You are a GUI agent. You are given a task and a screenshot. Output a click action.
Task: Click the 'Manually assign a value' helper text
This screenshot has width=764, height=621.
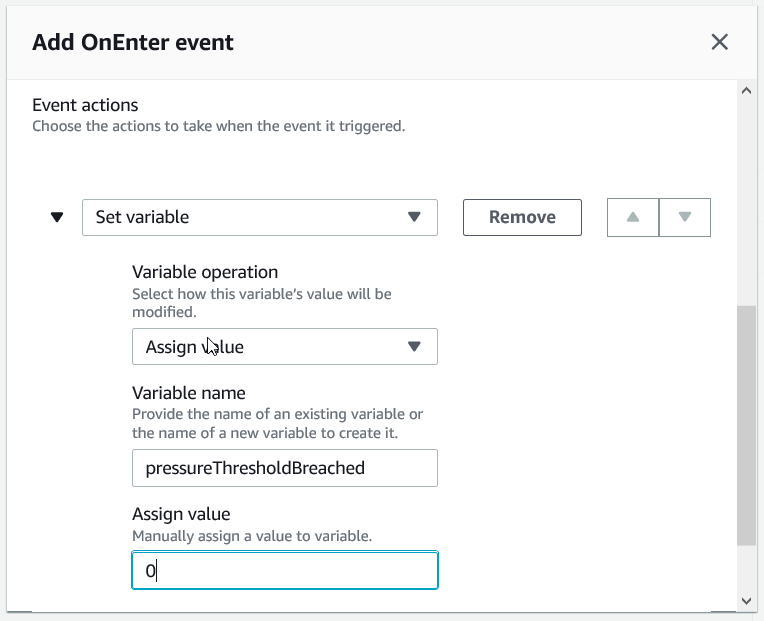(252, 536)
